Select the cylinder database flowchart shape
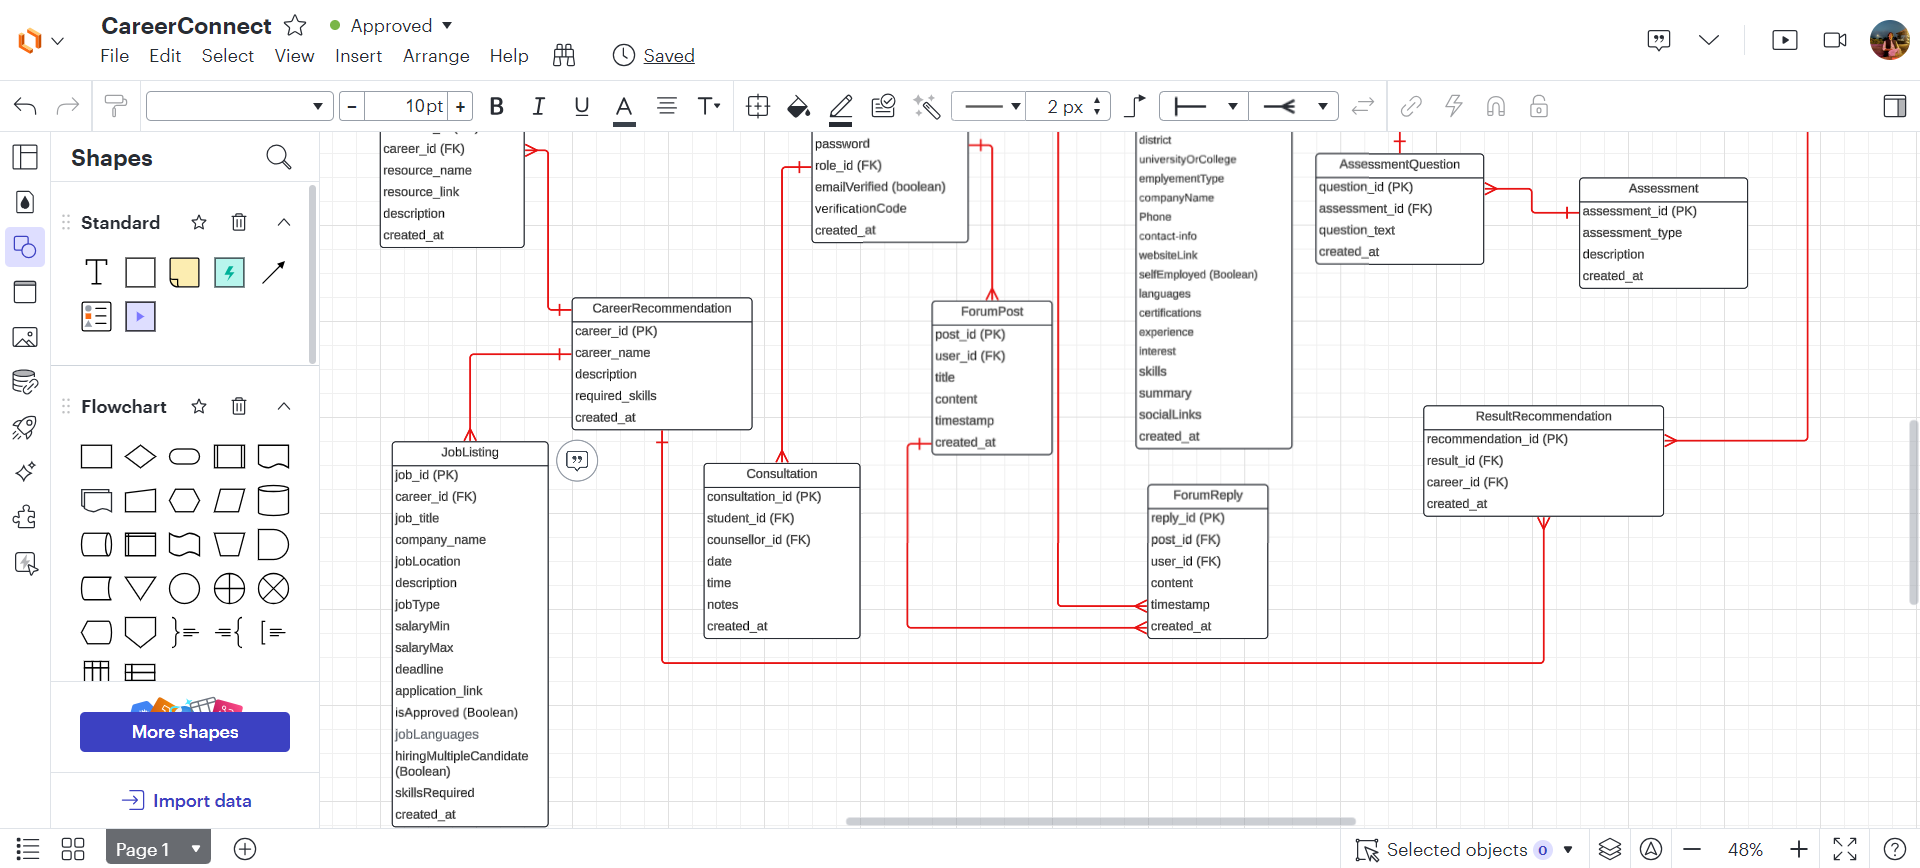 [274, 500]
